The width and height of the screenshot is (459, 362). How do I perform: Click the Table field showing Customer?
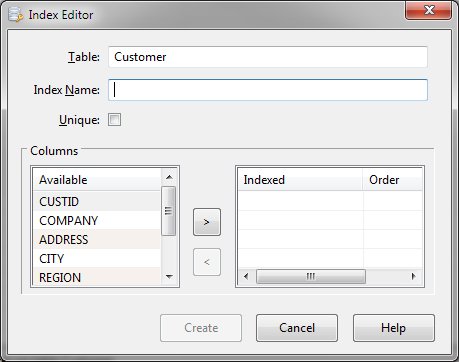tap(268, 57)
